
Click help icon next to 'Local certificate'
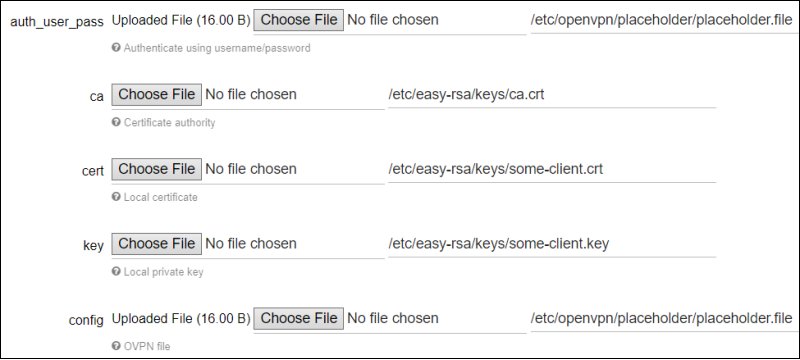(116, 197)
